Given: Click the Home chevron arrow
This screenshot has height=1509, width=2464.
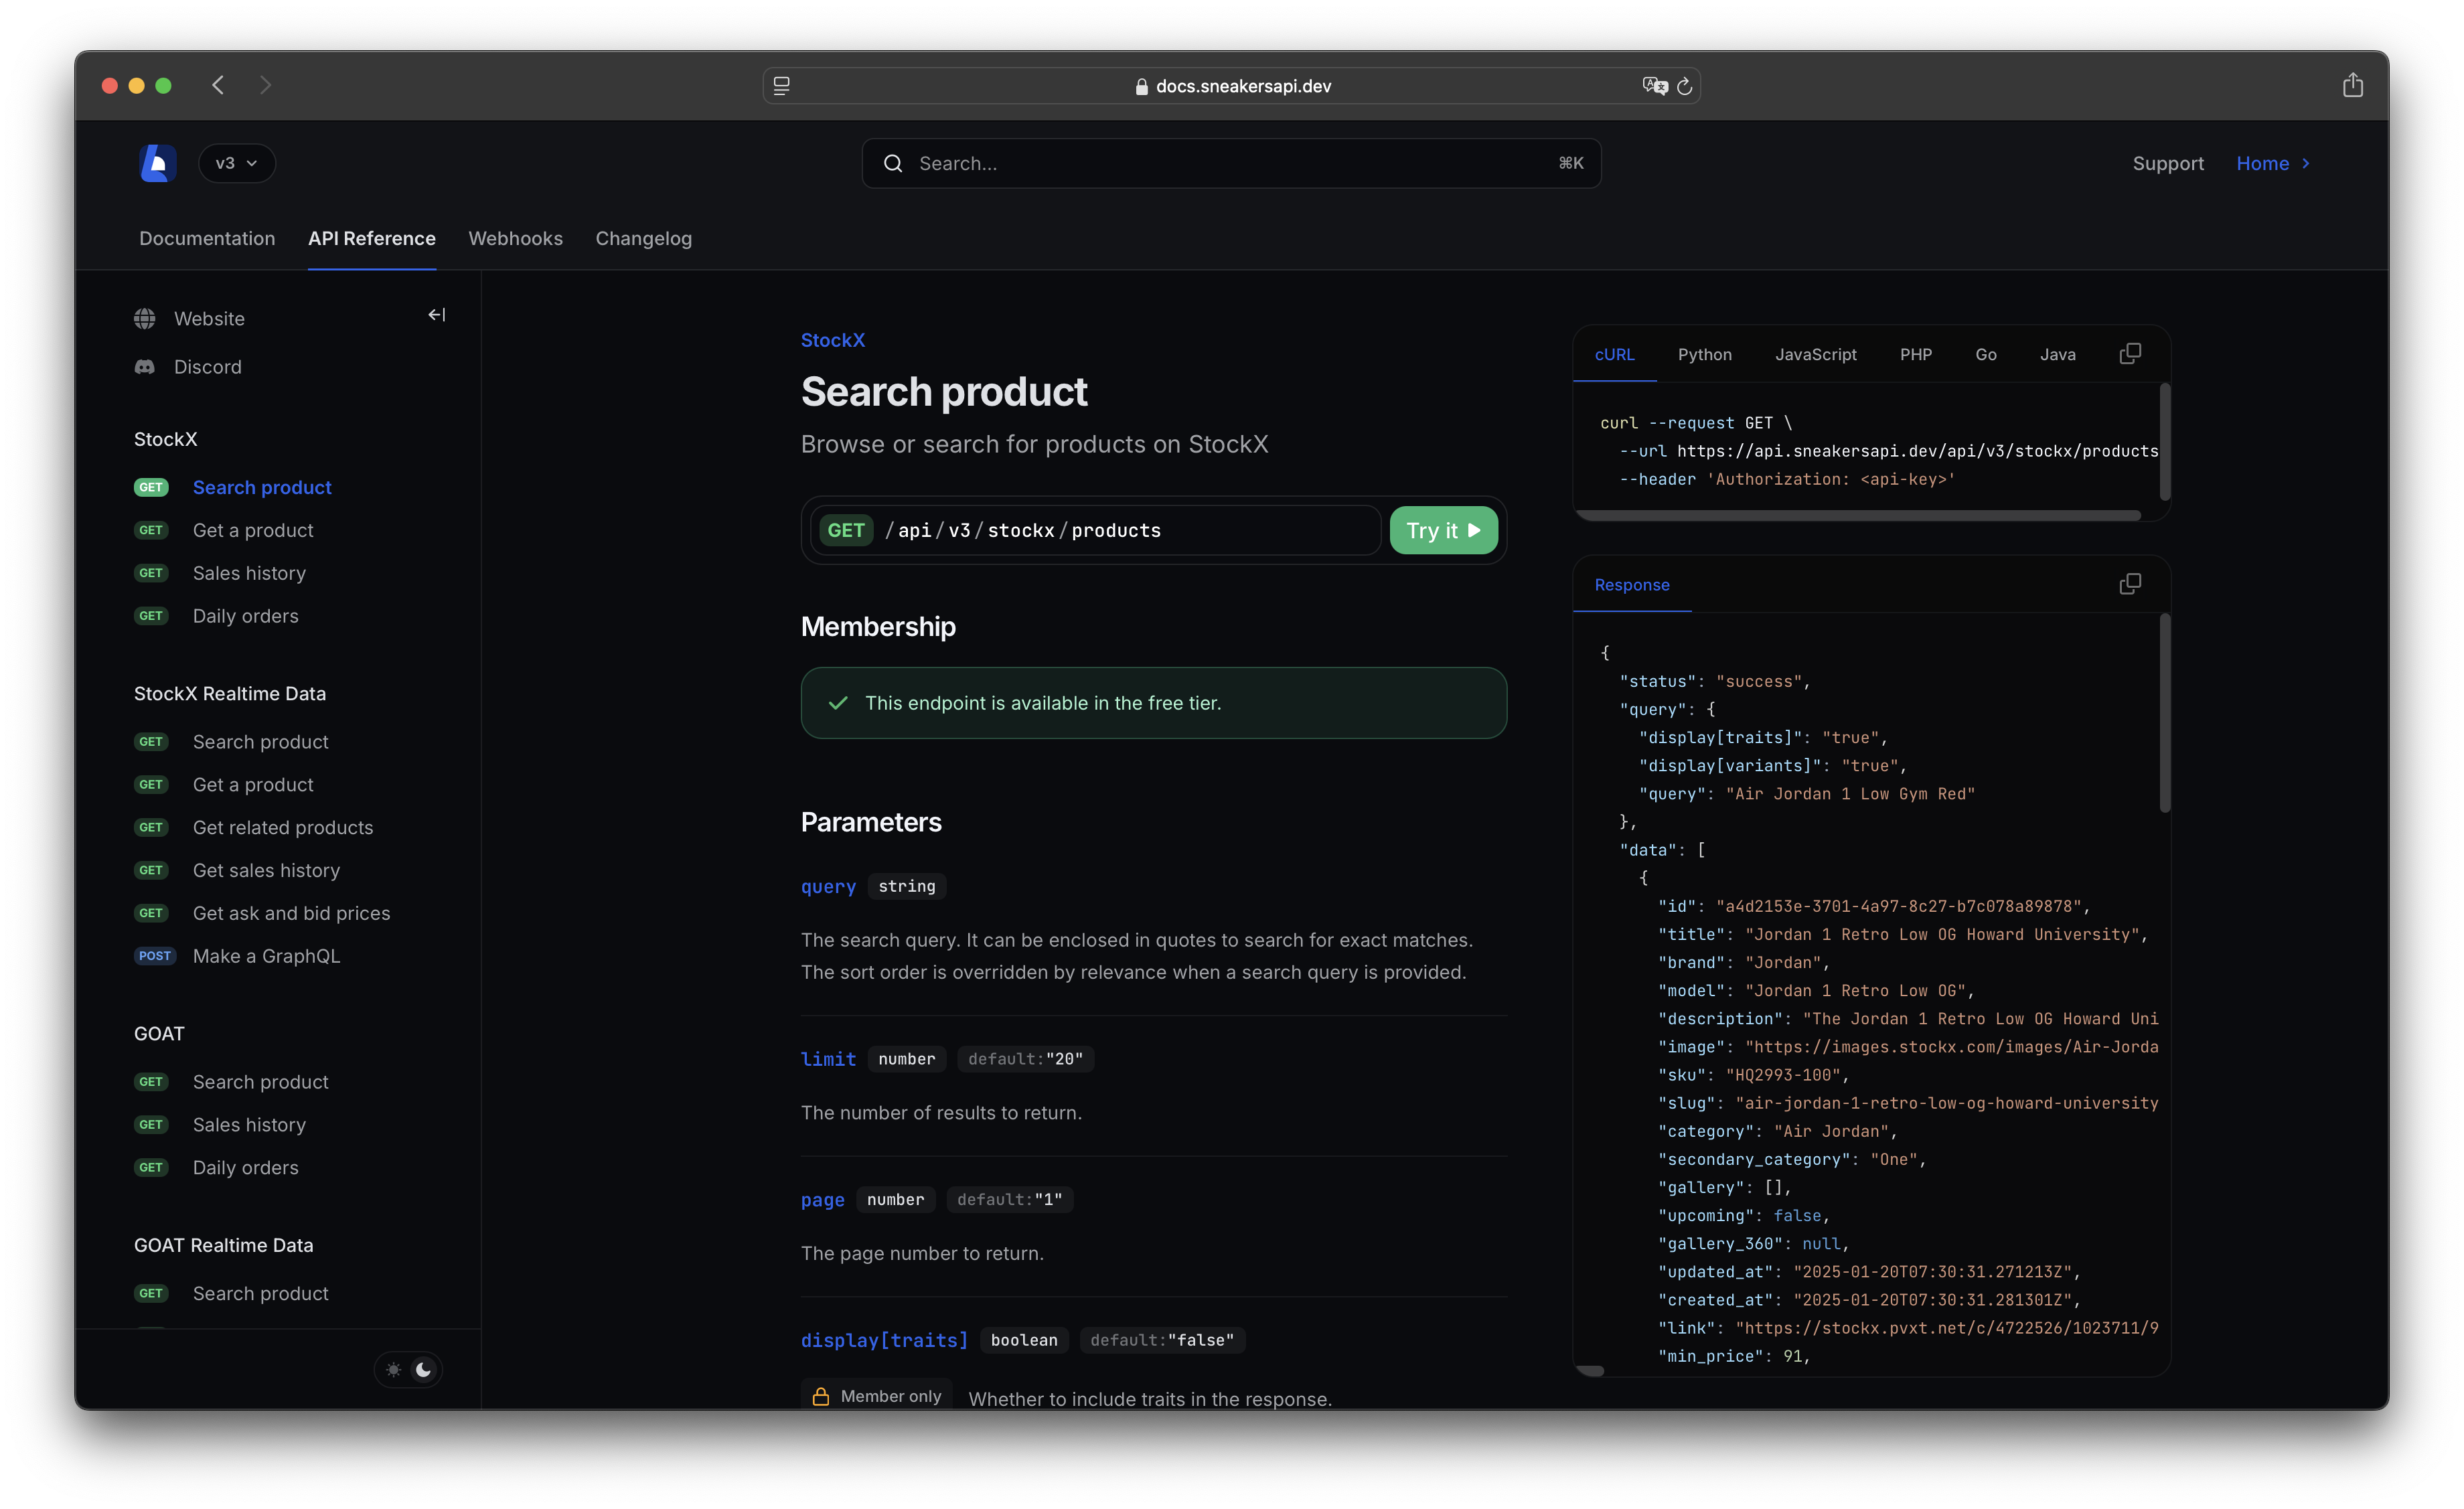Looking at the screenshot, I should (2305, 163).
